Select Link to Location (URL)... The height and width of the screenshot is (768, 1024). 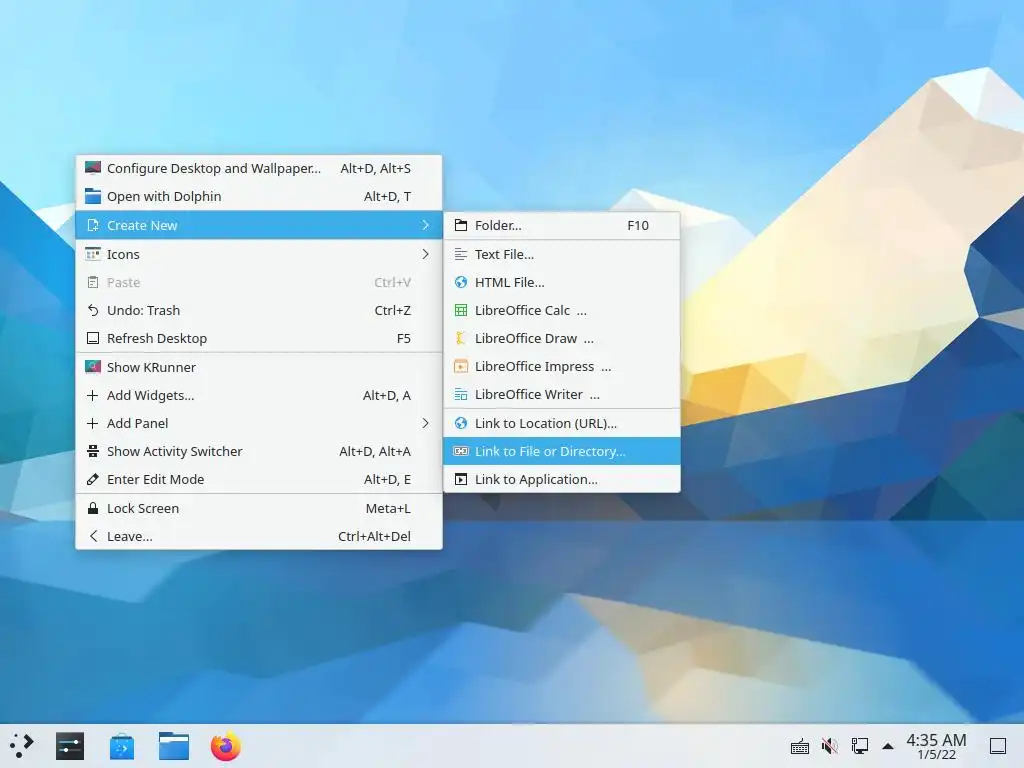(x=562, y=423)
